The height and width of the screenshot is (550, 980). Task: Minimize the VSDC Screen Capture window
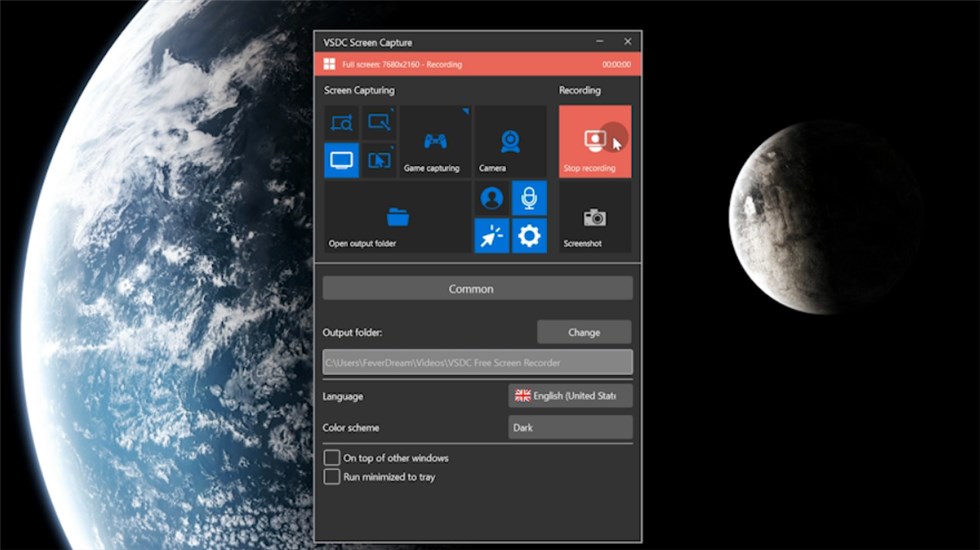pos(599,41)
